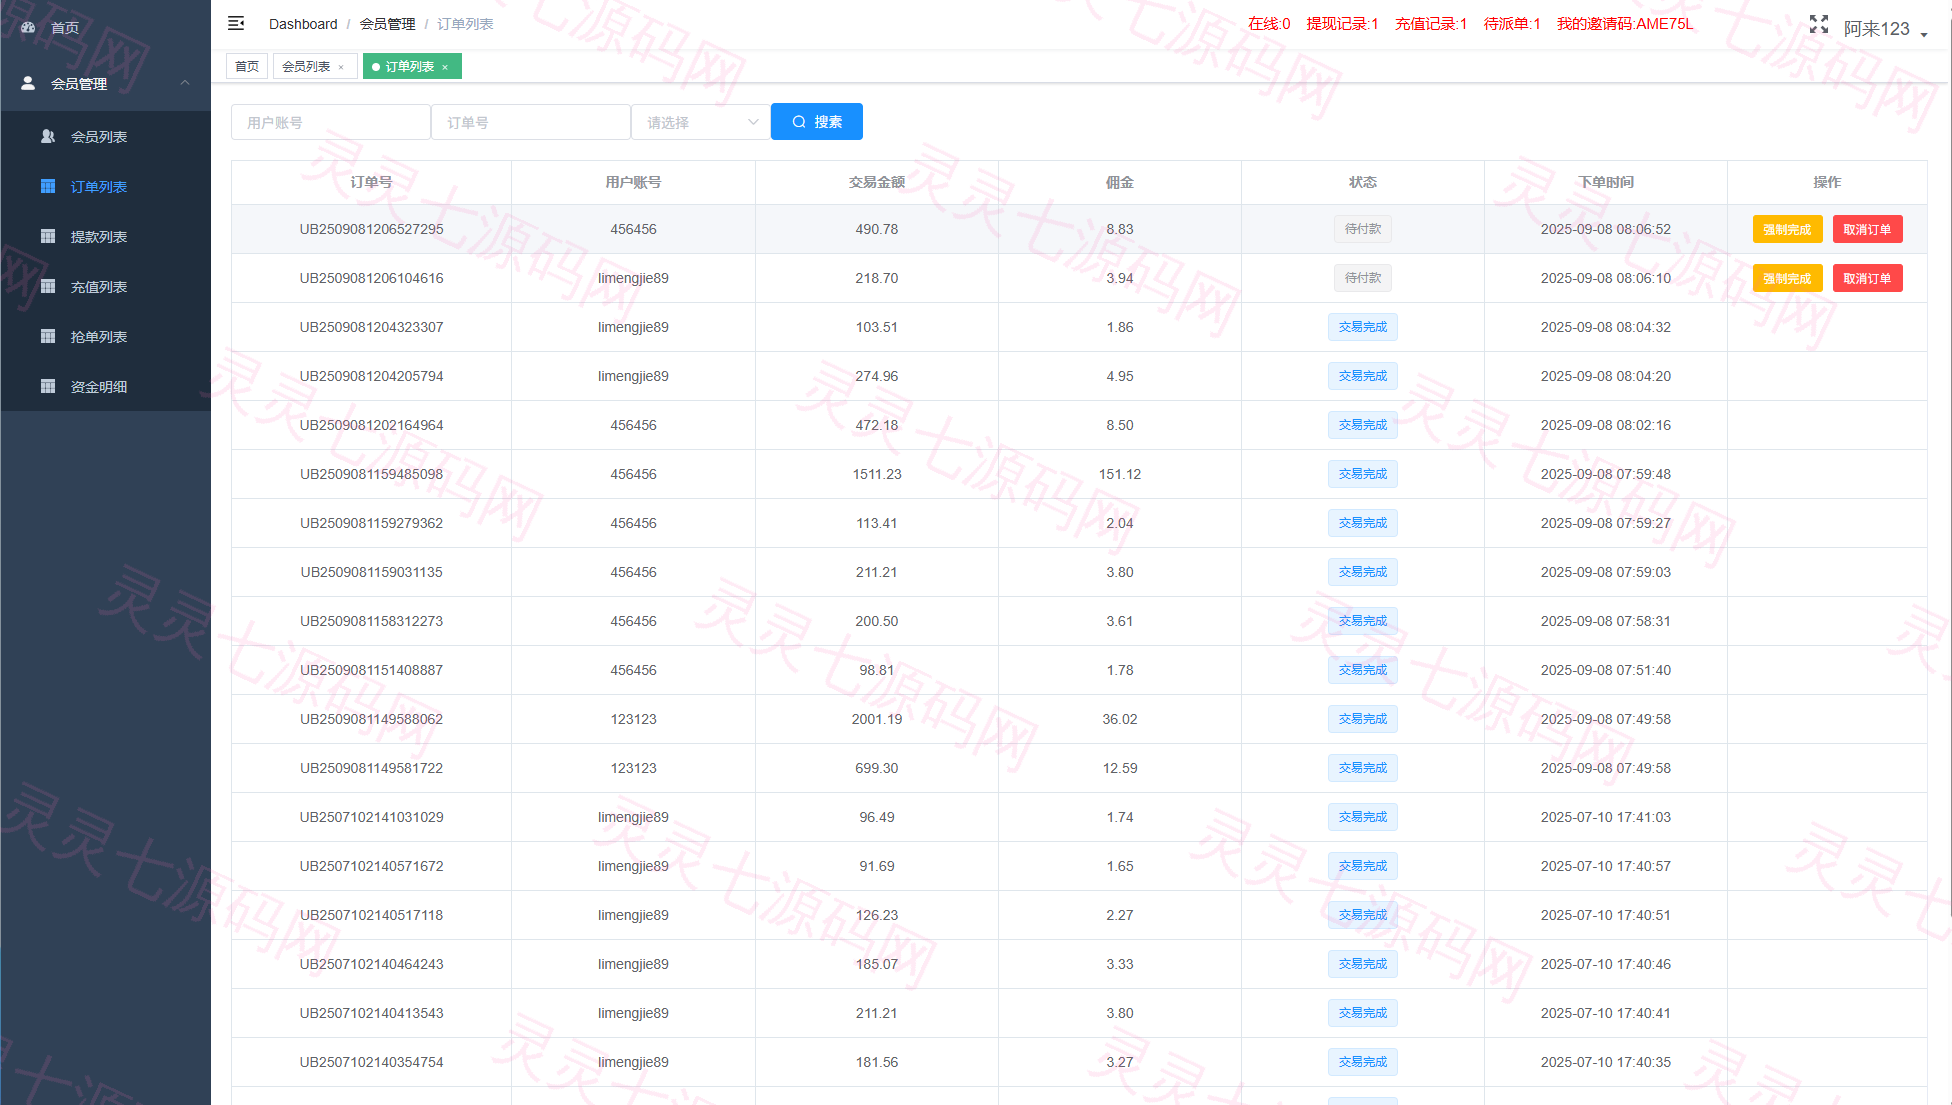Click order number UB2507102140354754
The height and width of the screenshot is (1105, 1952).
371,1062
